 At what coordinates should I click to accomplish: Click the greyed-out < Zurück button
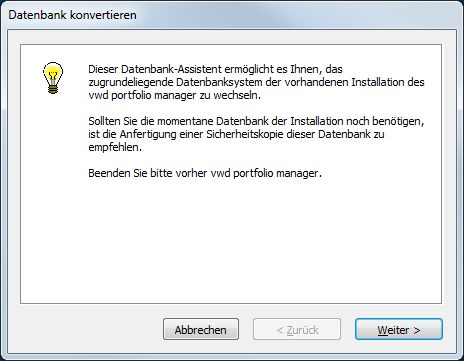point(297,329)
